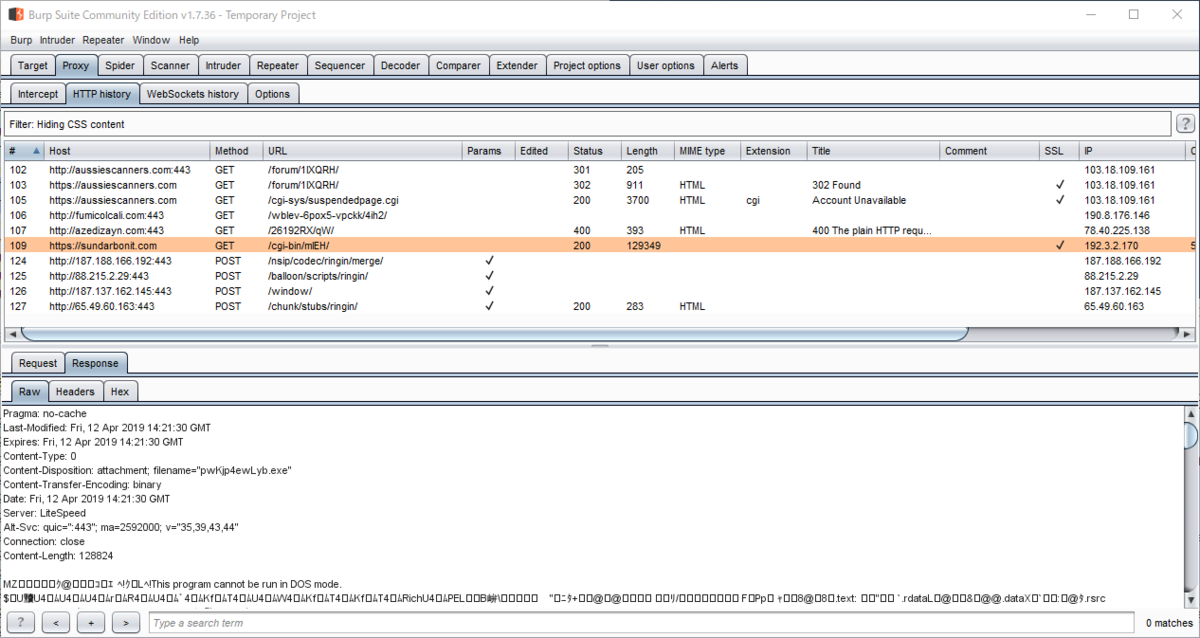The width and height of the screenshot is (1200, 638).
Task: Open the Repeater menu
Action: click(x=103, y=40)
